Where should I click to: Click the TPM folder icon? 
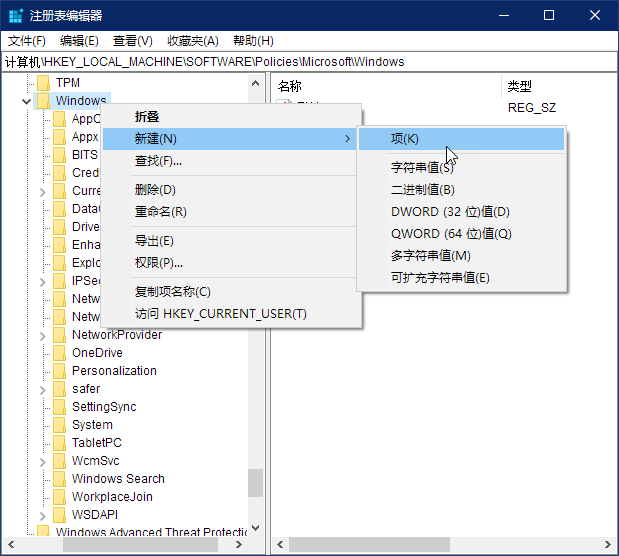[43, 83]
